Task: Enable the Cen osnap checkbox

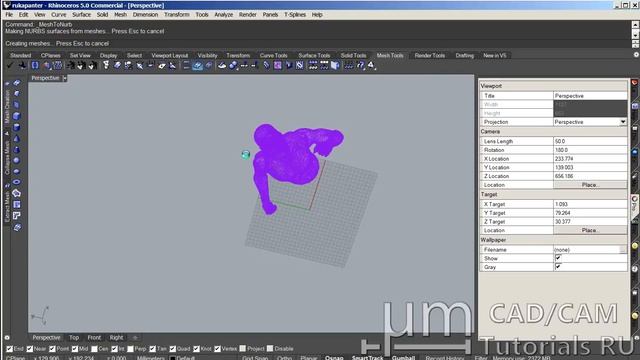Action: [94, 349]
